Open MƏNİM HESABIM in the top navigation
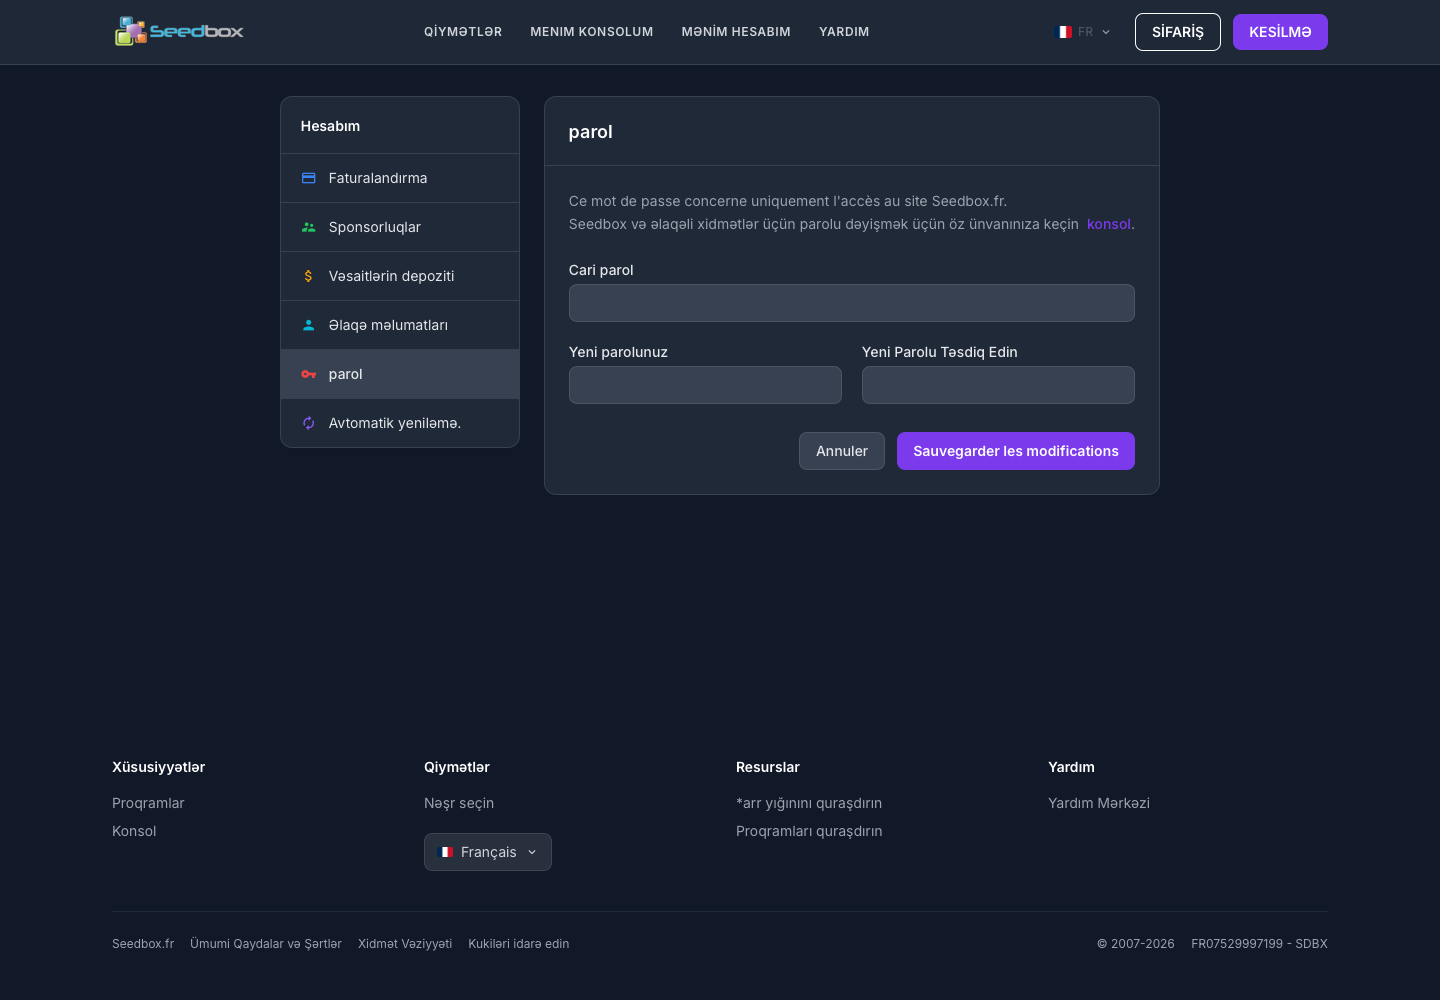Image resolution: width=1440 pixels, height=1000 pixels. point(736,32)
